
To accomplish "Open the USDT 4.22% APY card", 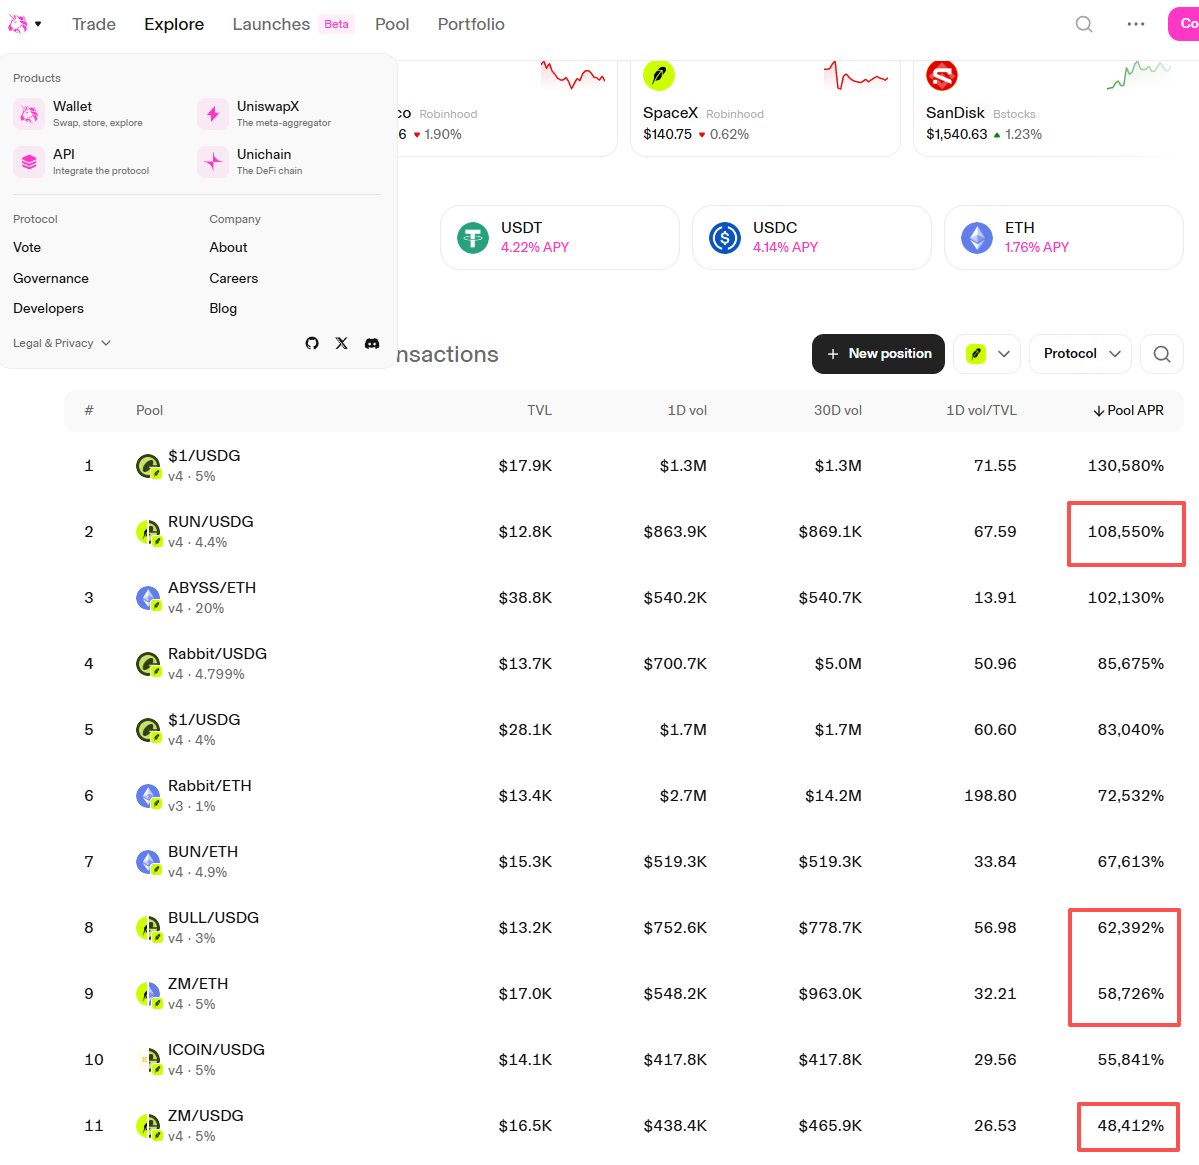I will click(560, 238).
